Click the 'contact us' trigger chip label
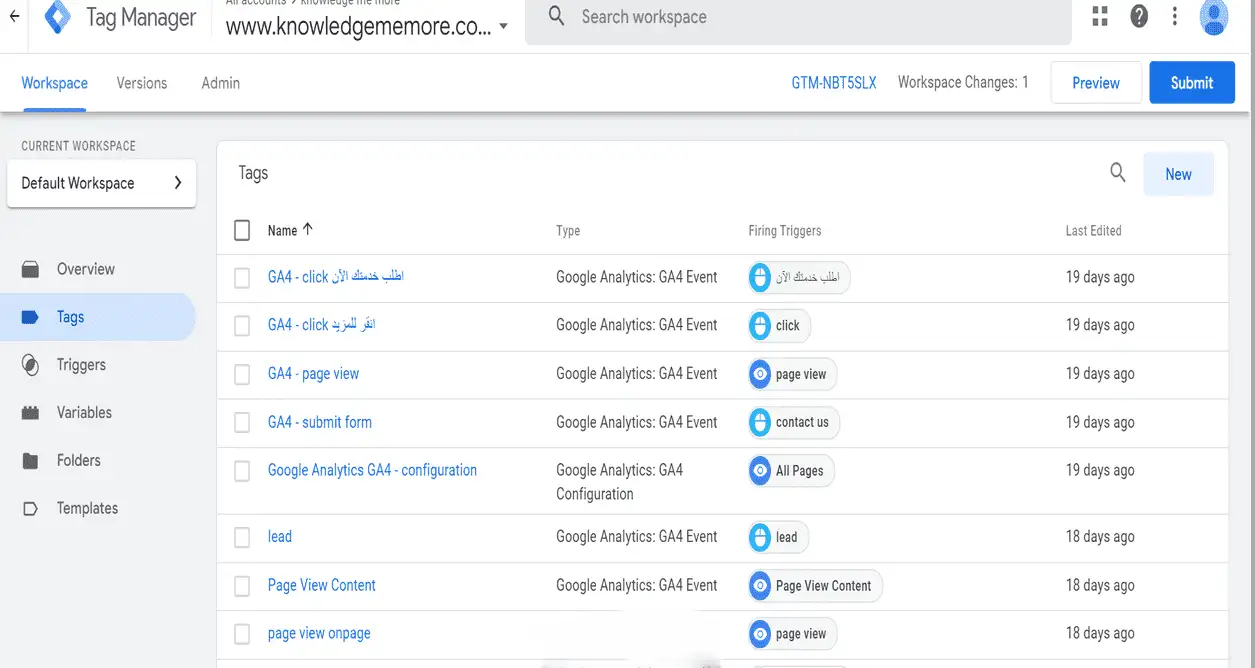This screenshot has height=668, width=1255. click(x=802, y=422)
